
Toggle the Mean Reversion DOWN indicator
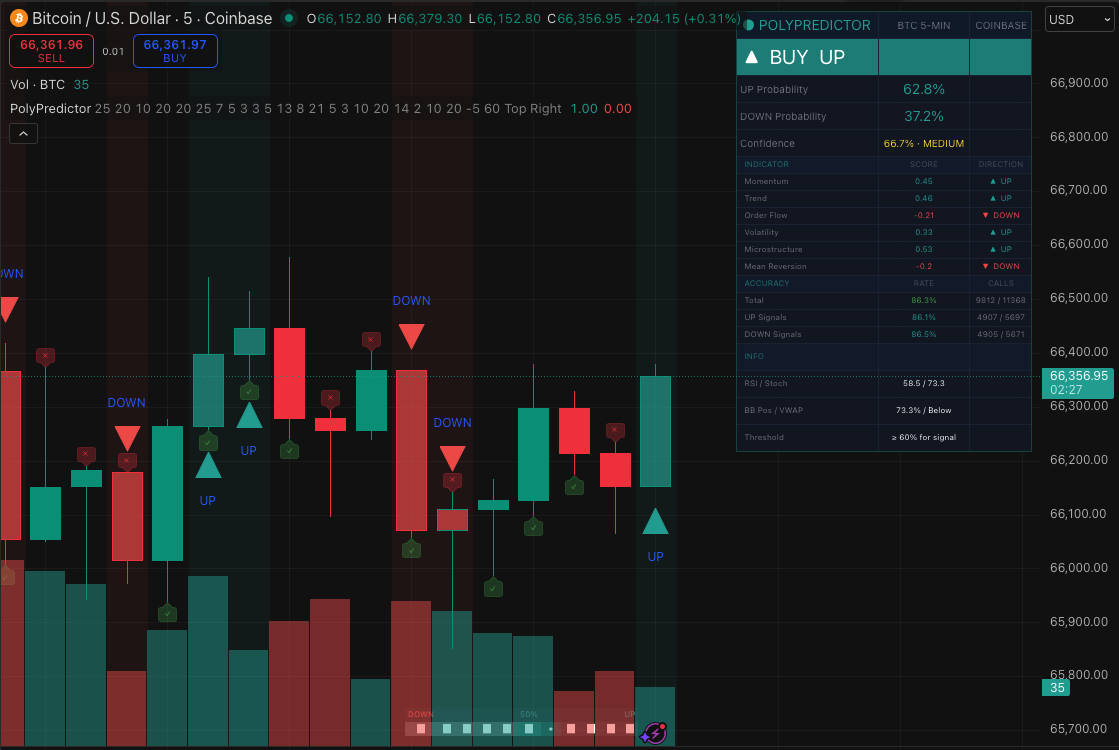click(x=998, y=266)
